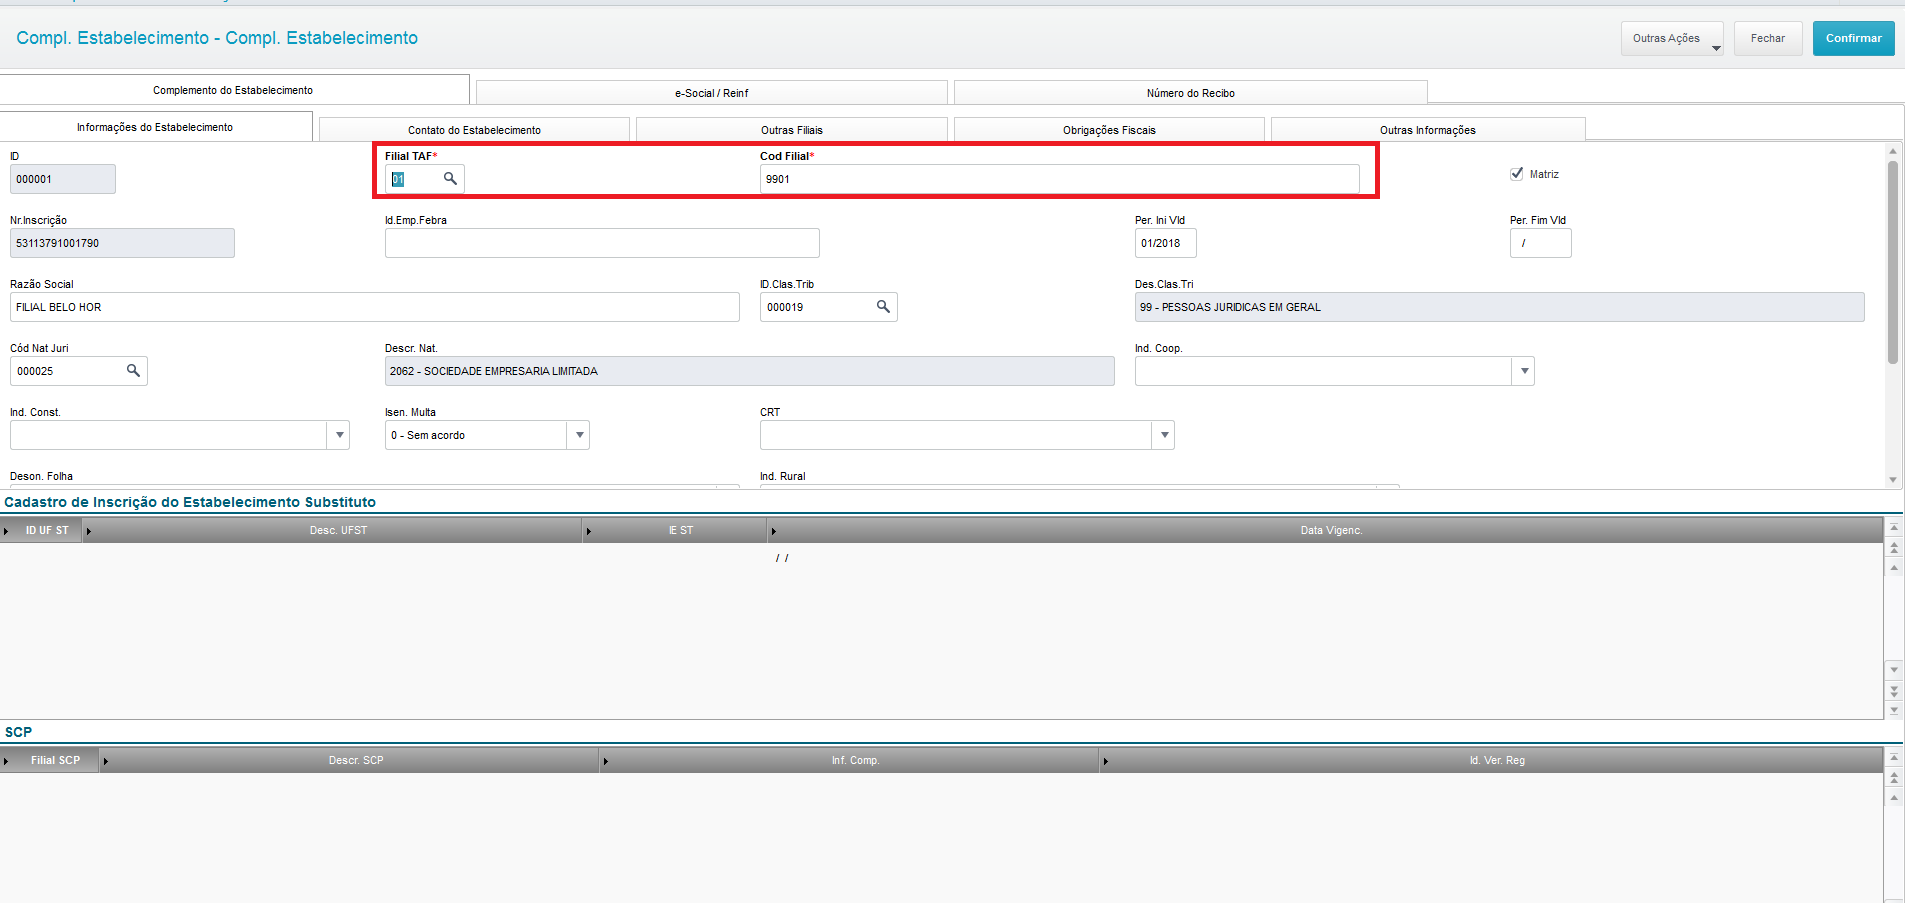Click the form scrollbar down arrow

click(x=1892, y=480)
